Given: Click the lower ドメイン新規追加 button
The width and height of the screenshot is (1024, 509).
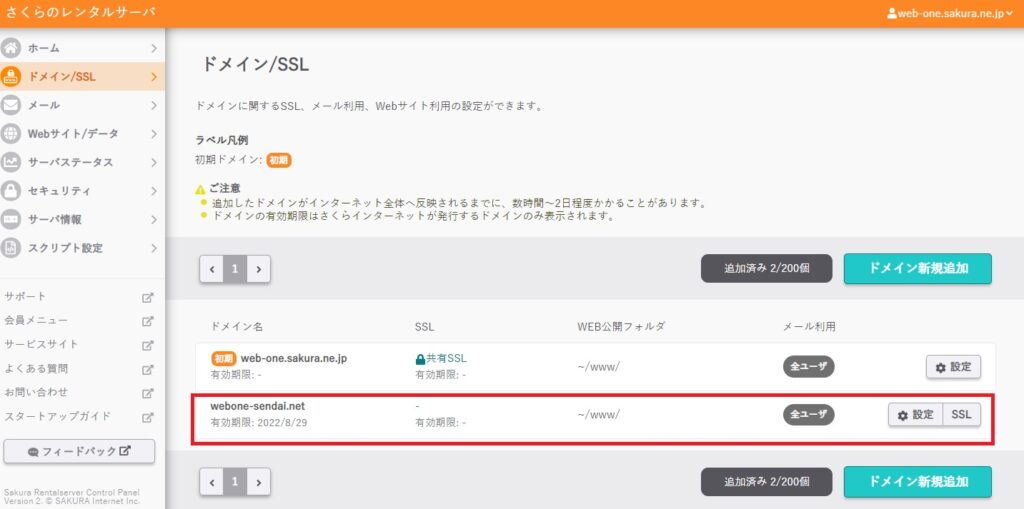Looking at the screenshot, I should pyautogui.click(x=918, y=482).
